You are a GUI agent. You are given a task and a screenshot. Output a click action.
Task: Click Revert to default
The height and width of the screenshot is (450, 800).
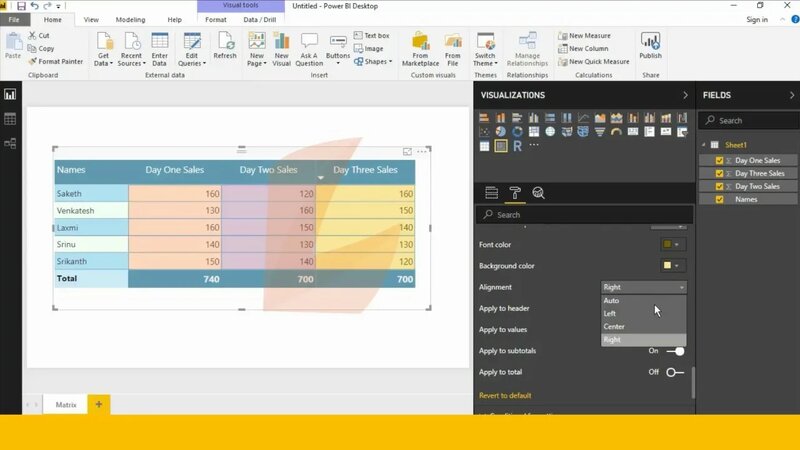point(505,395)
